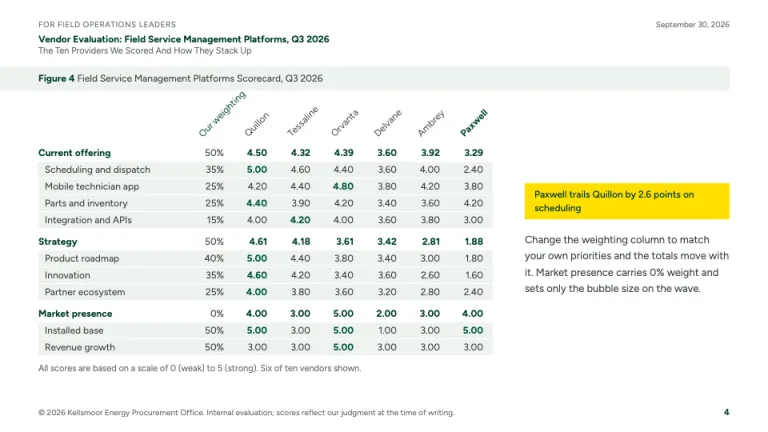Screen dimensions: 768x432
Task: Select the "Delvane" column header
Action: pyautogui.click(x=387, y=122)
